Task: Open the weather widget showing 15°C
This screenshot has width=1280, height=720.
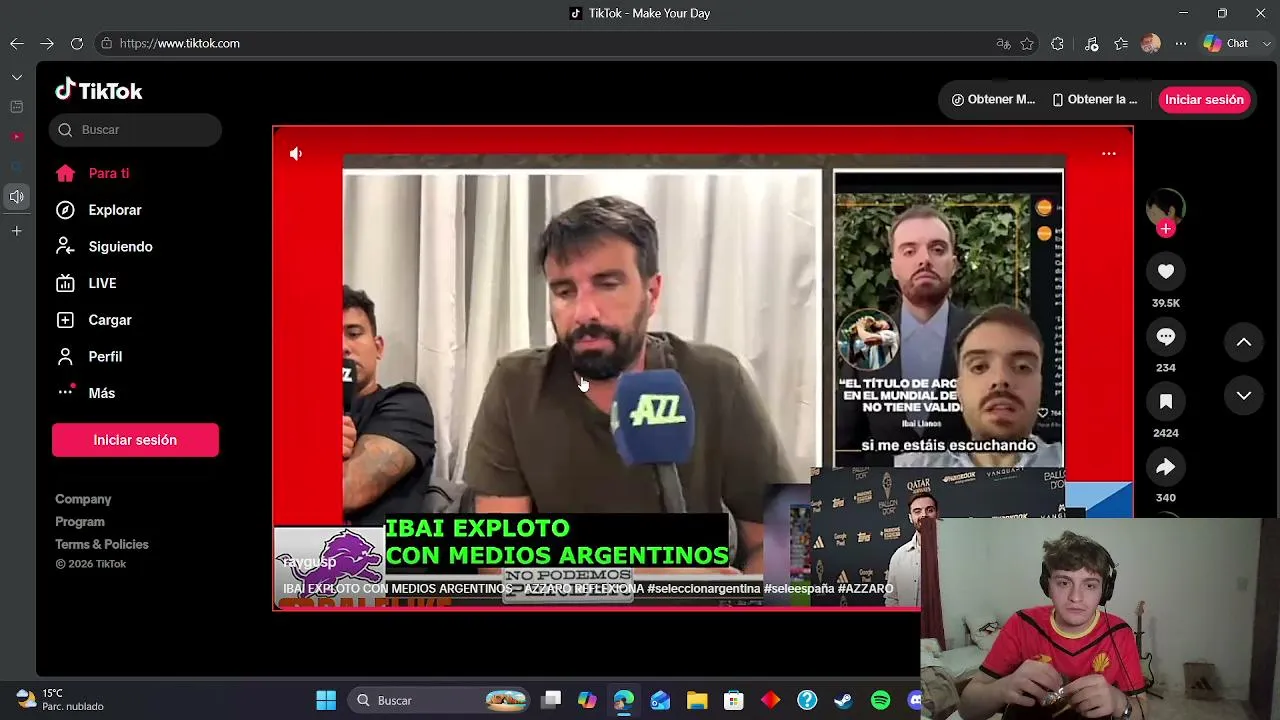Action: click(x=60, y=700)
